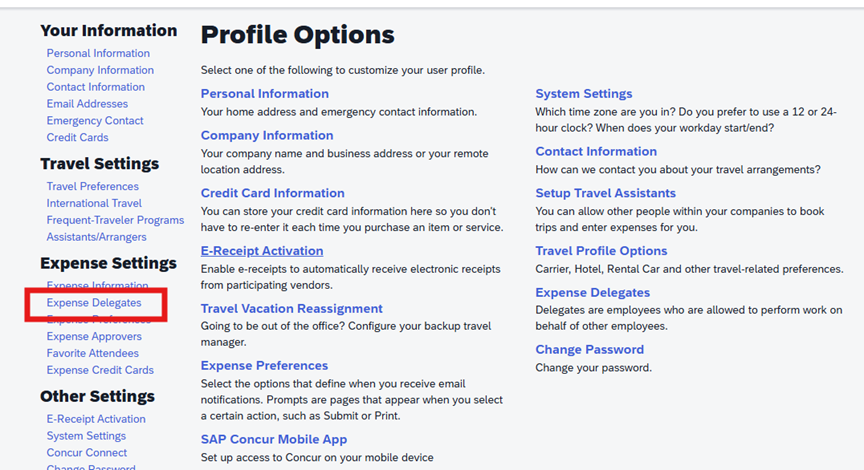Open Credit Cards under Your Information

click(77, 138)
